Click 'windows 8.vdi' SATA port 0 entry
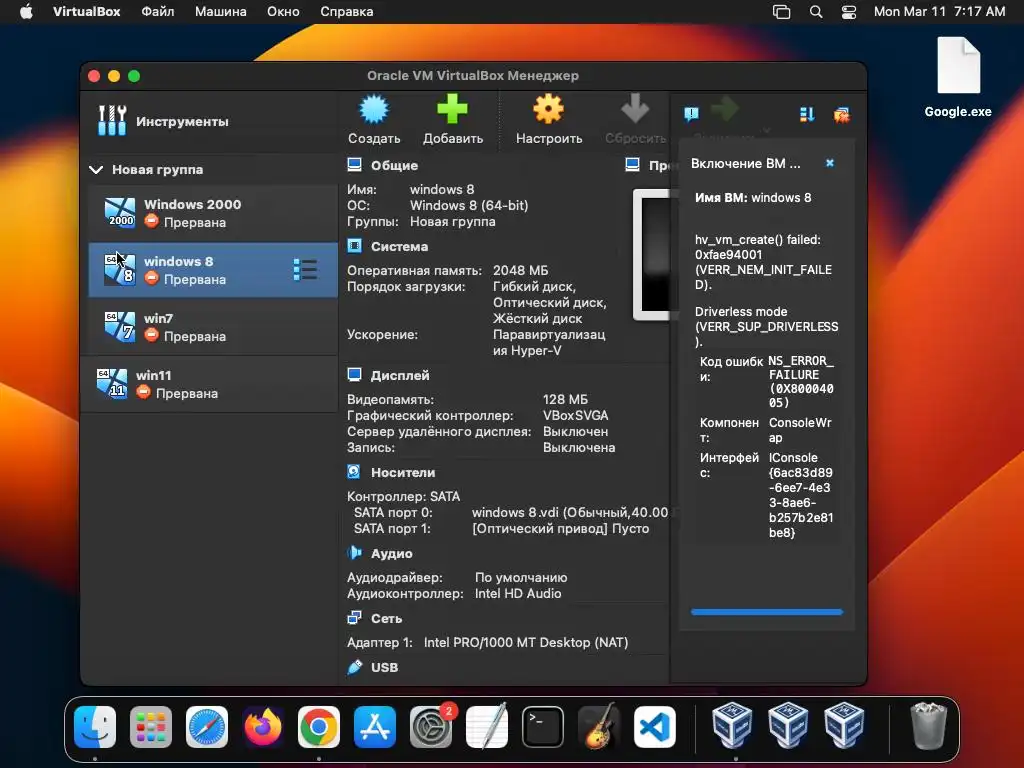 570,513
